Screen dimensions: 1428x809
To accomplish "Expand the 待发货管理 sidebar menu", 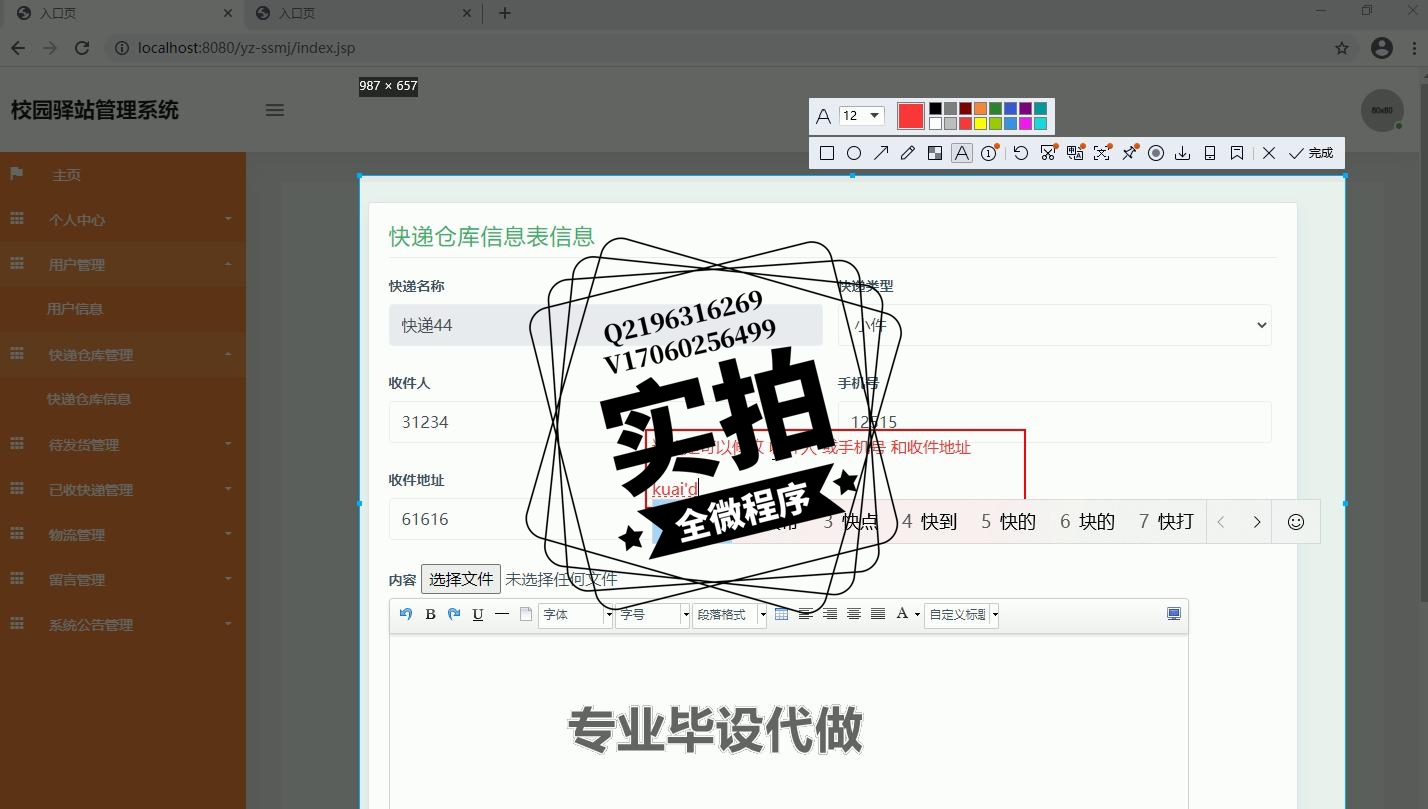I will click(123, 445).
